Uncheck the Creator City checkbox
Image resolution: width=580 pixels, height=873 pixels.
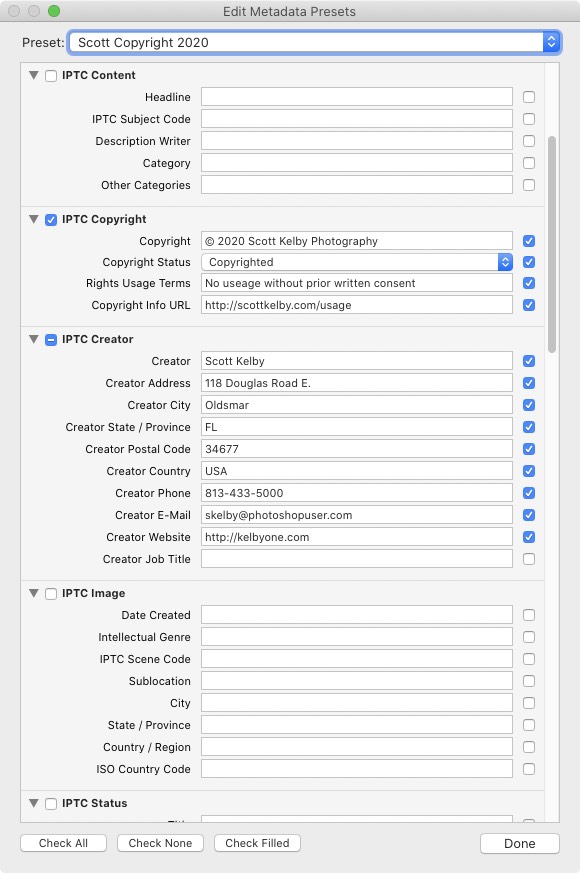[529, 405]
